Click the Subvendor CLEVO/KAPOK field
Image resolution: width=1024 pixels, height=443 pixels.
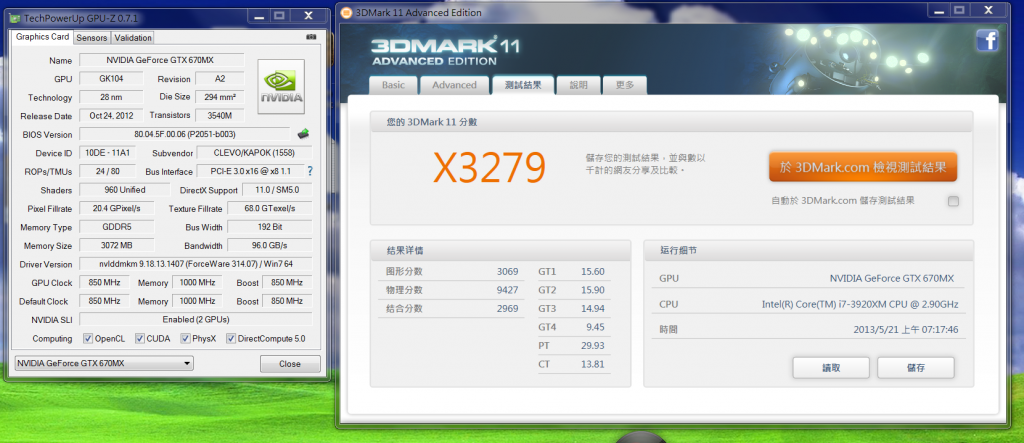click(x=254, y=153)
